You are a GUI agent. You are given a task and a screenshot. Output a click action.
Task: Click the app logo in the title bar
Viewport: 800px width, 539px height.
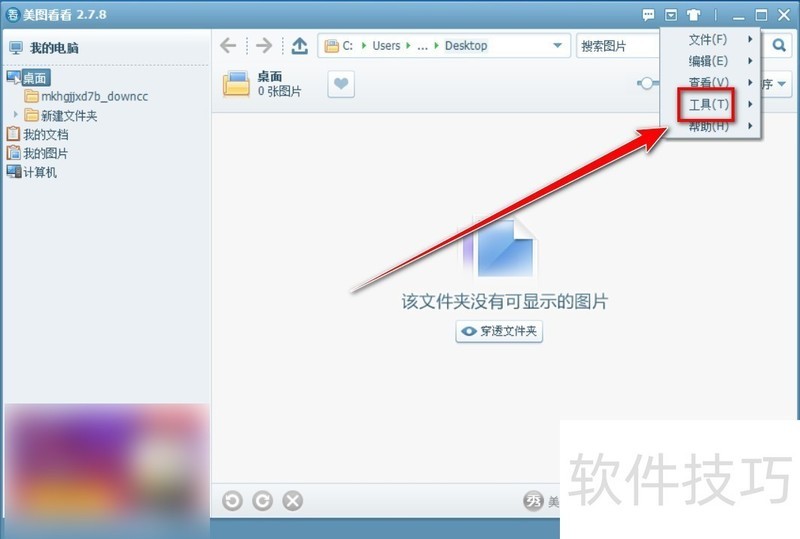12,14
